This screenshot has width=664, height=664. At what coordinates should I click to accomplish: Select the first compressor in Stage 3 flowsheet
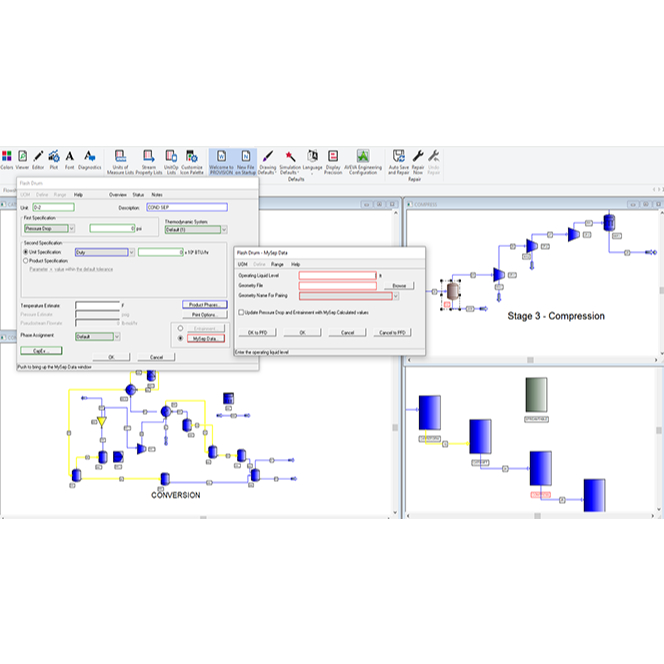499,274
